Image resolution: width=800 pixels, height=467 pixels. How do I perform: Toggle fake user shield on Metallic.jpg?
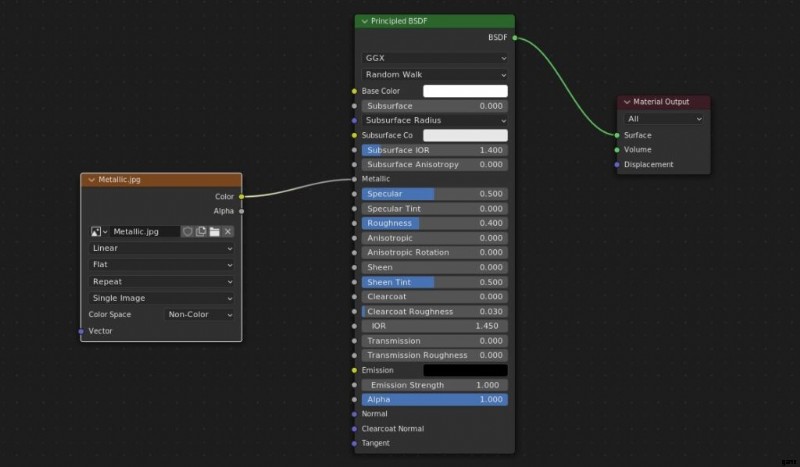[x=187, y=232]
